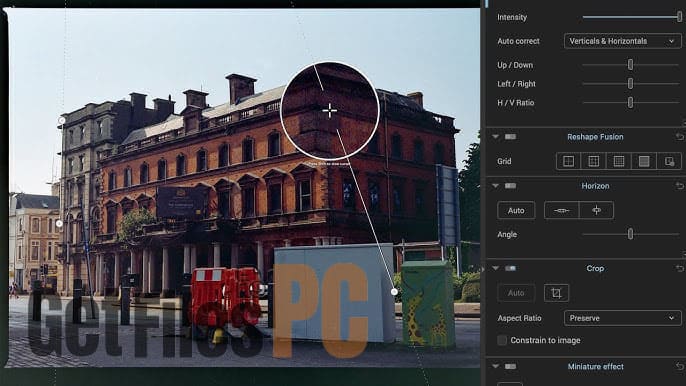Click the Up / Down label
Viewport: 686px width, 386px height.
pos(515,65)
